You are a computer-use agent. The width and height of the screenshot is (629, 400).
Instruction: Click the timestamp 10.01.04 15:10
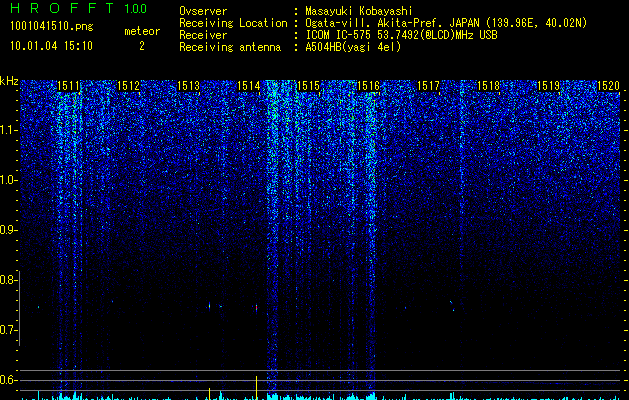(x=52, y=46)
